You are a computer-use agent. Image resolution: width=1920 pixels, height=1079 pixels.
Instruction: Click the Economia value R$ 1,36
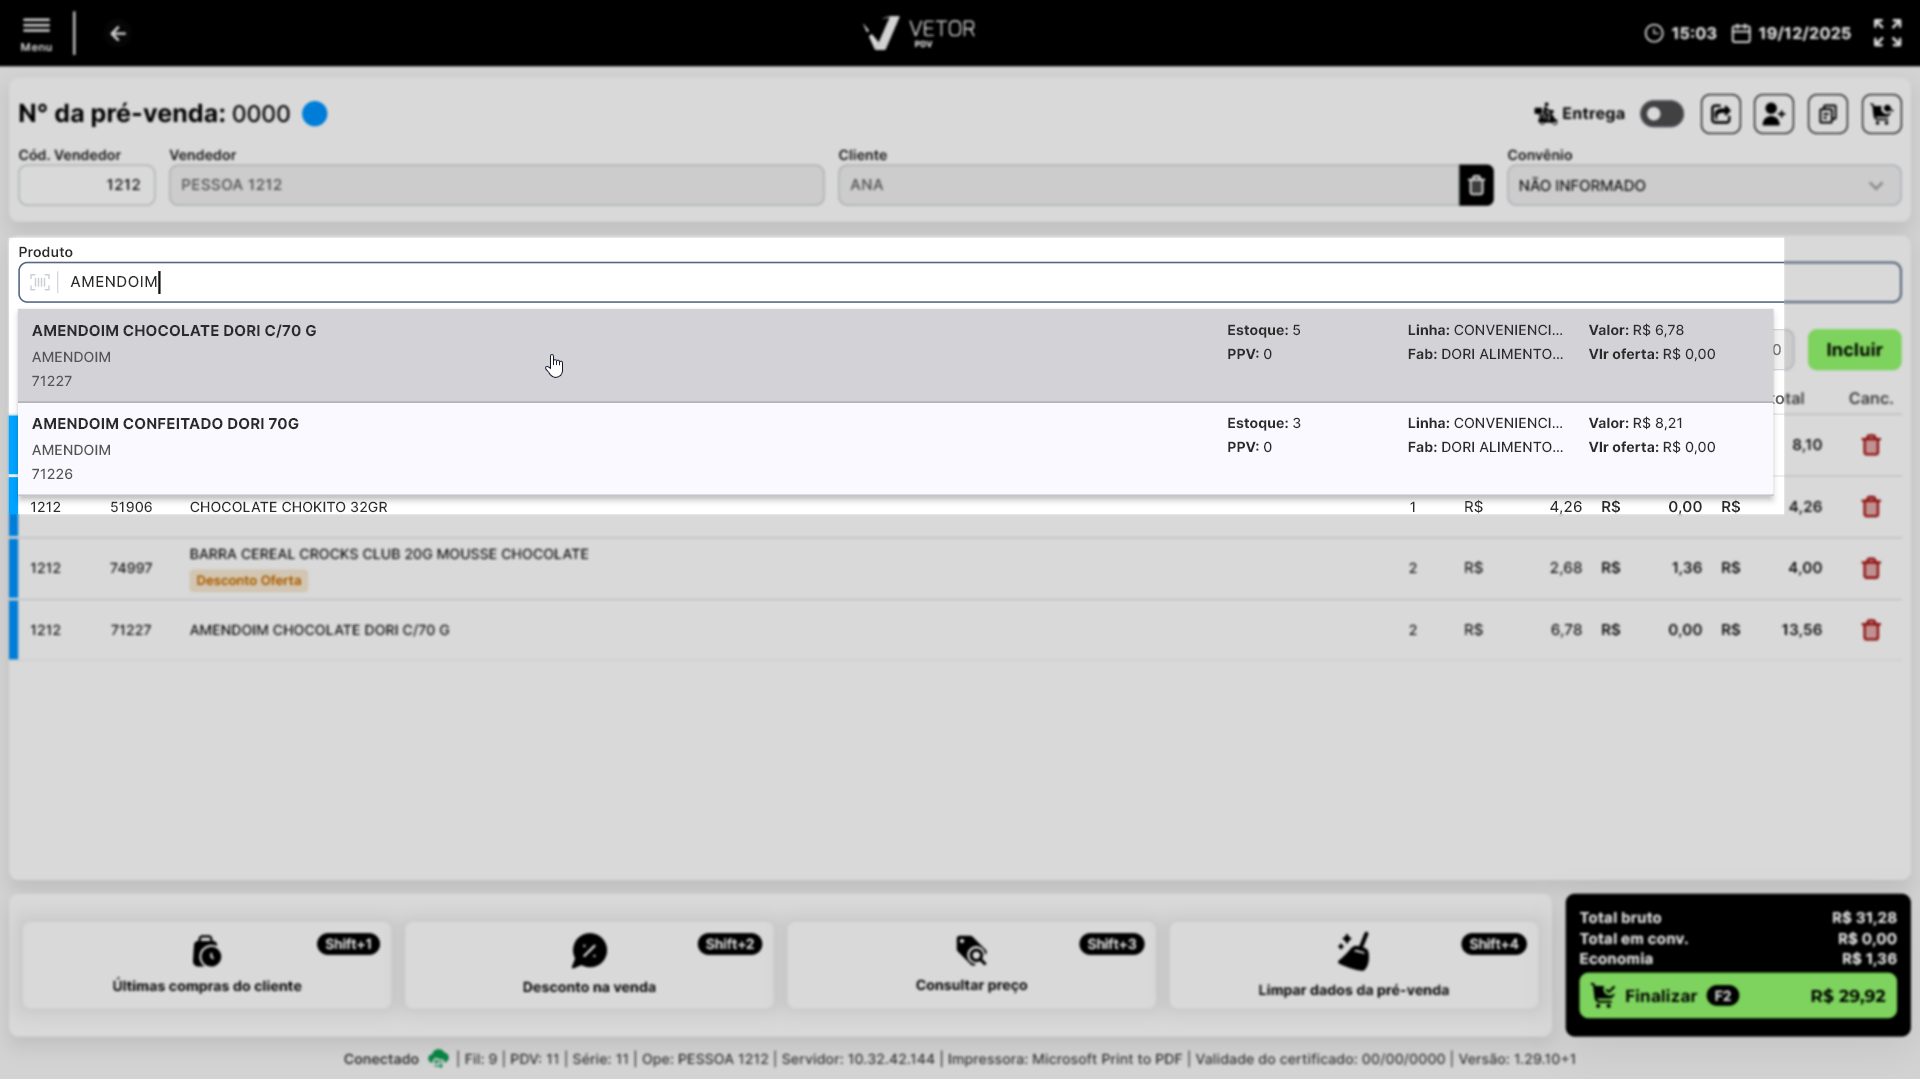click(1869, 959)
